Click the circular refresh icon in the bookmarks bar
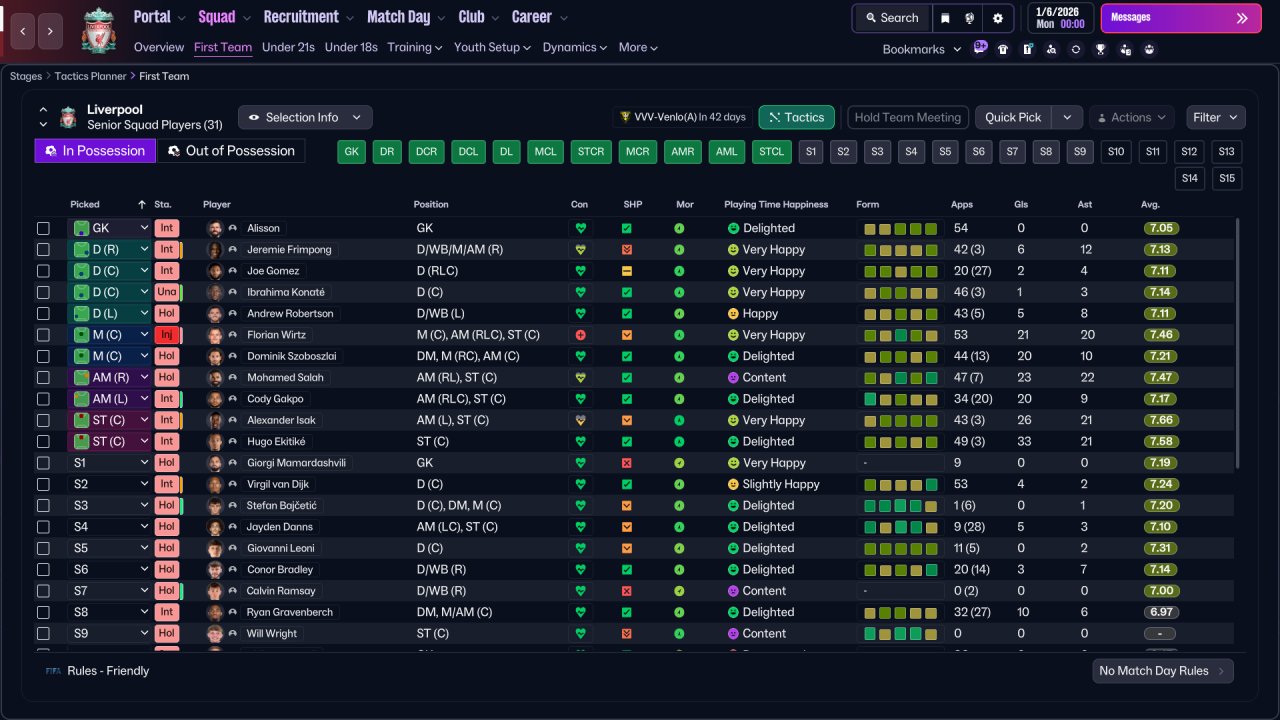Viewport: 1280px width, 720px height. pyautogui.click(x=1076, y=49)
